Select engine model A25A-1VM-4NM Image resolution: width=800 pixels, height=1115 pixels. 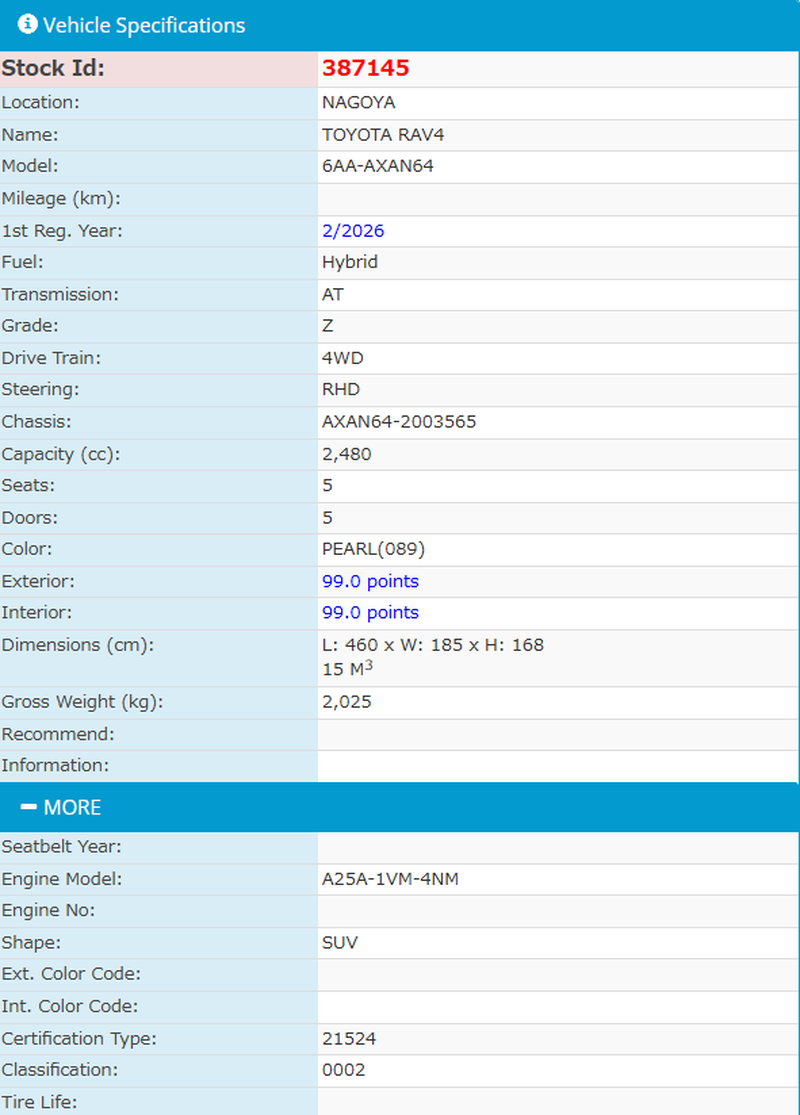pos(390,879)
